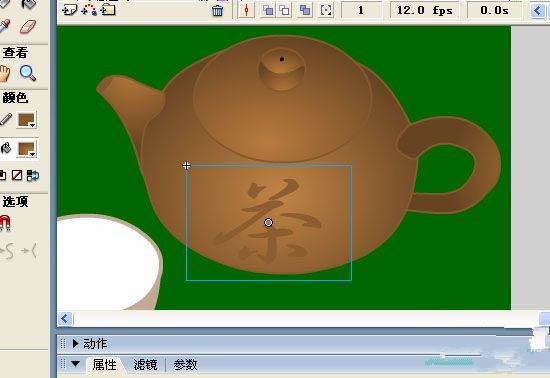
Task: Toggle Edit Multiple Frames button
Action: 304,10
